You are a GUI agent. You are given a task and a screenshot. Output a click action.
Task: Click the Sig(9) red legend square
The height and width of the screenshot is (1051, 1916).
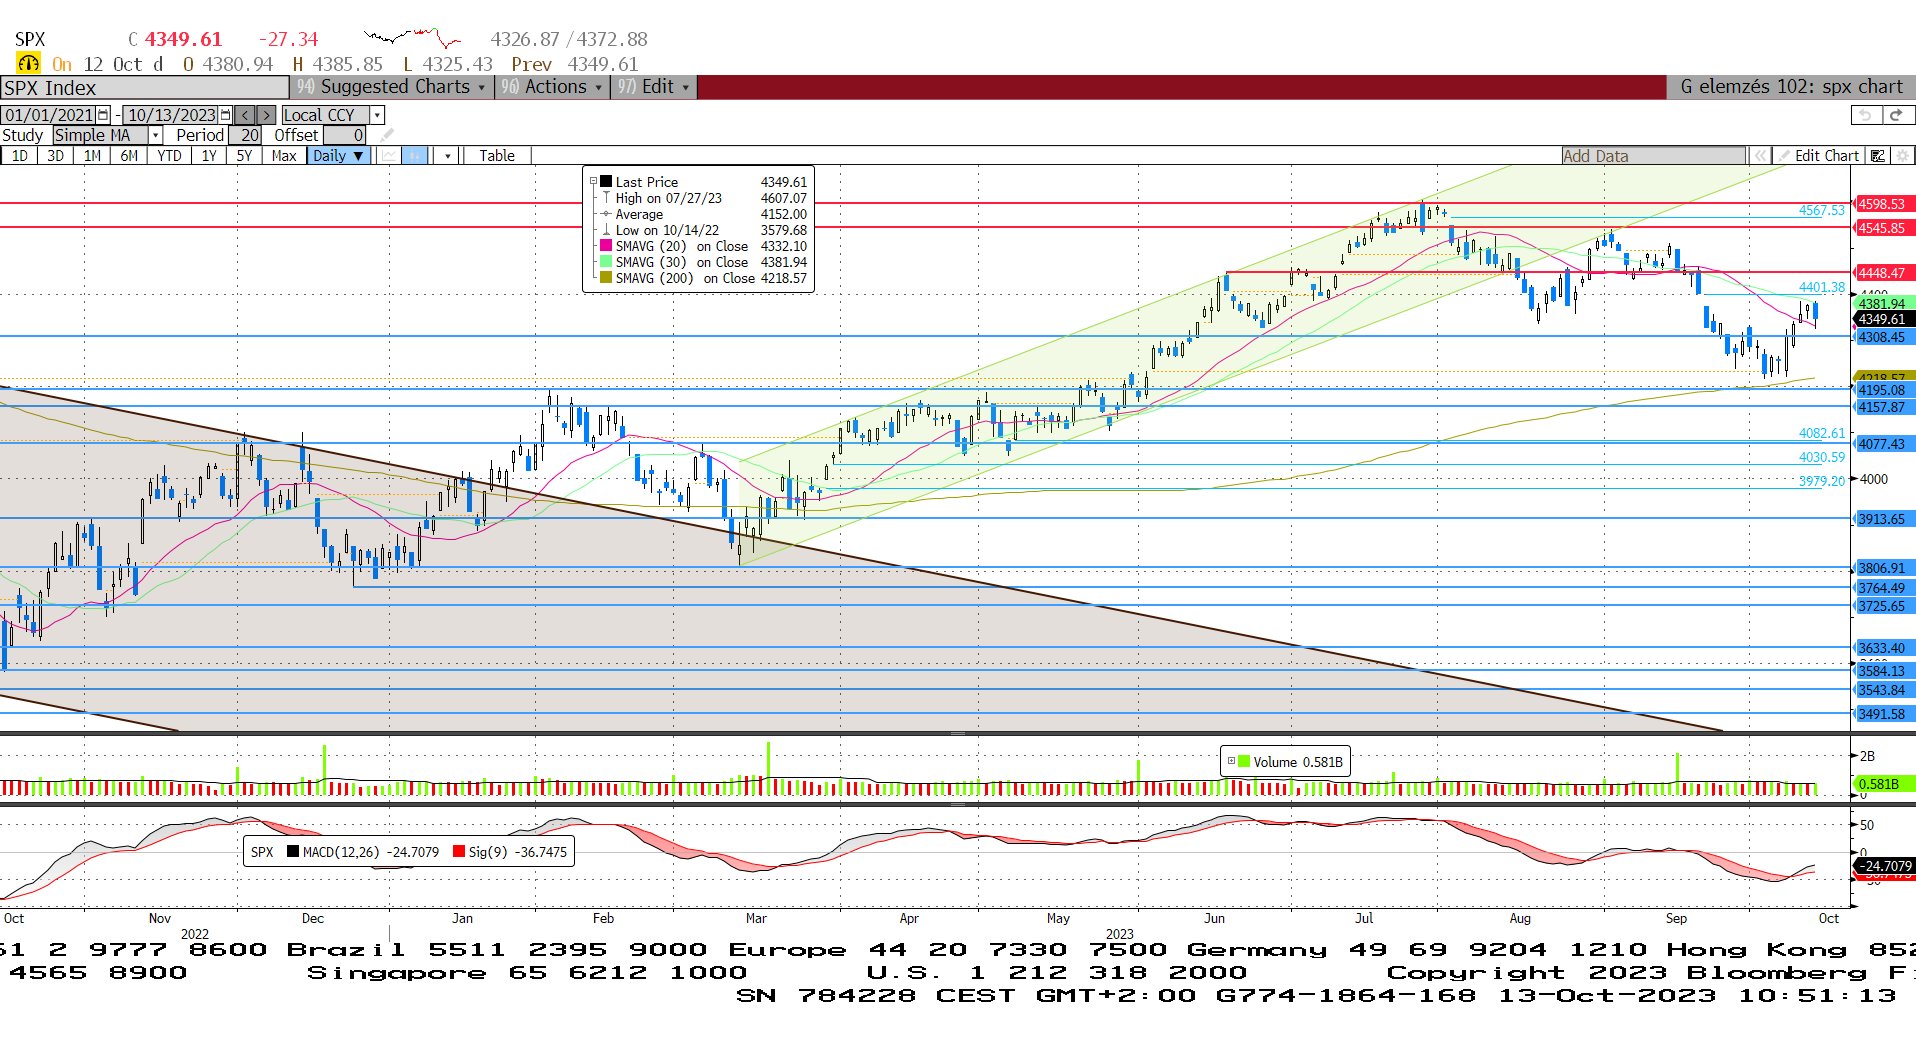[459, 852]
